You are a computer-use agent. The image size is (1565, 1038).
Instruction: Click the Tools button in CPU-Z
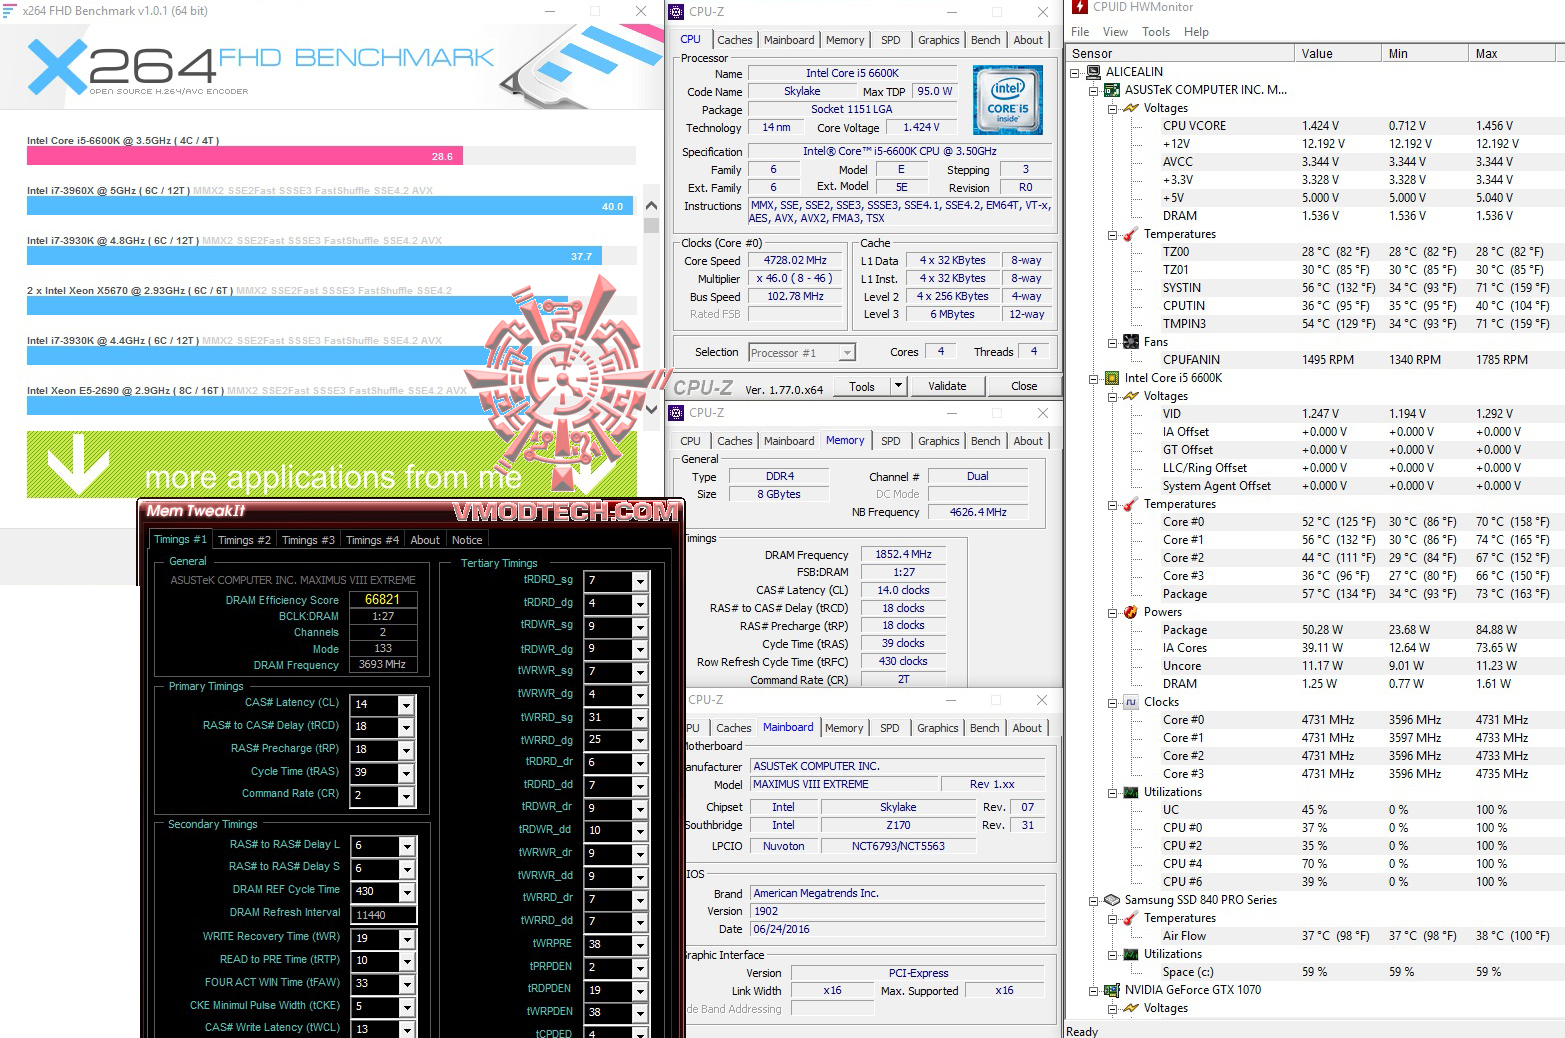click(861, 386)
